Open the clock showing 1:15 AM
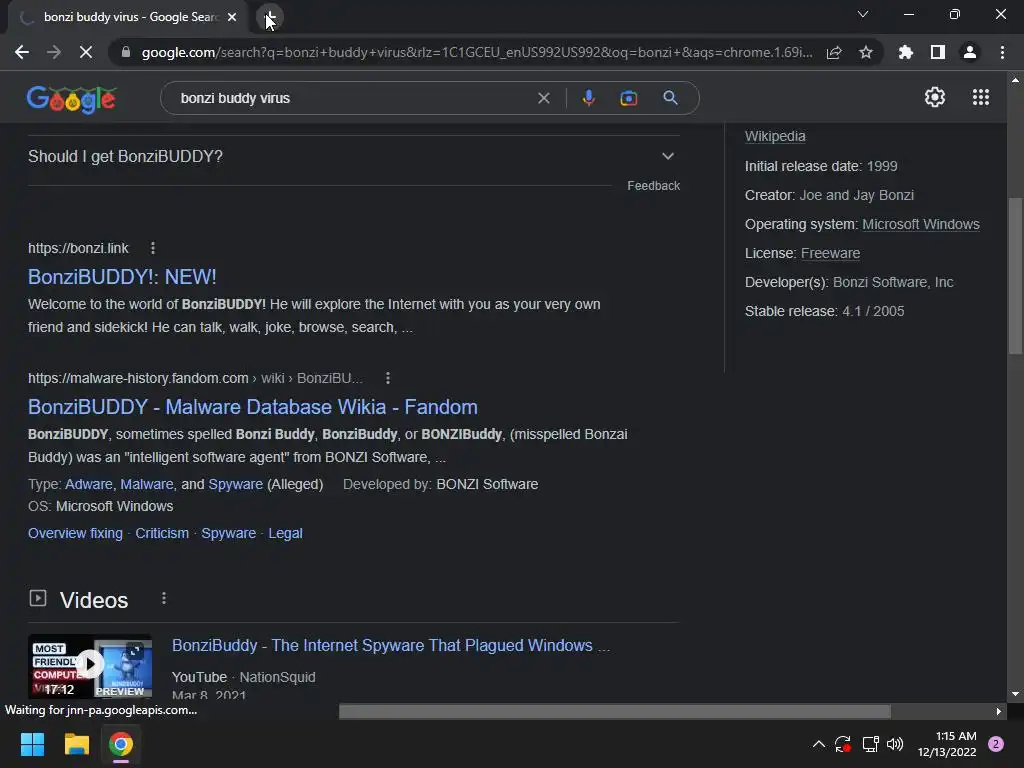The image size is (1024, 768). coord(947,744)
